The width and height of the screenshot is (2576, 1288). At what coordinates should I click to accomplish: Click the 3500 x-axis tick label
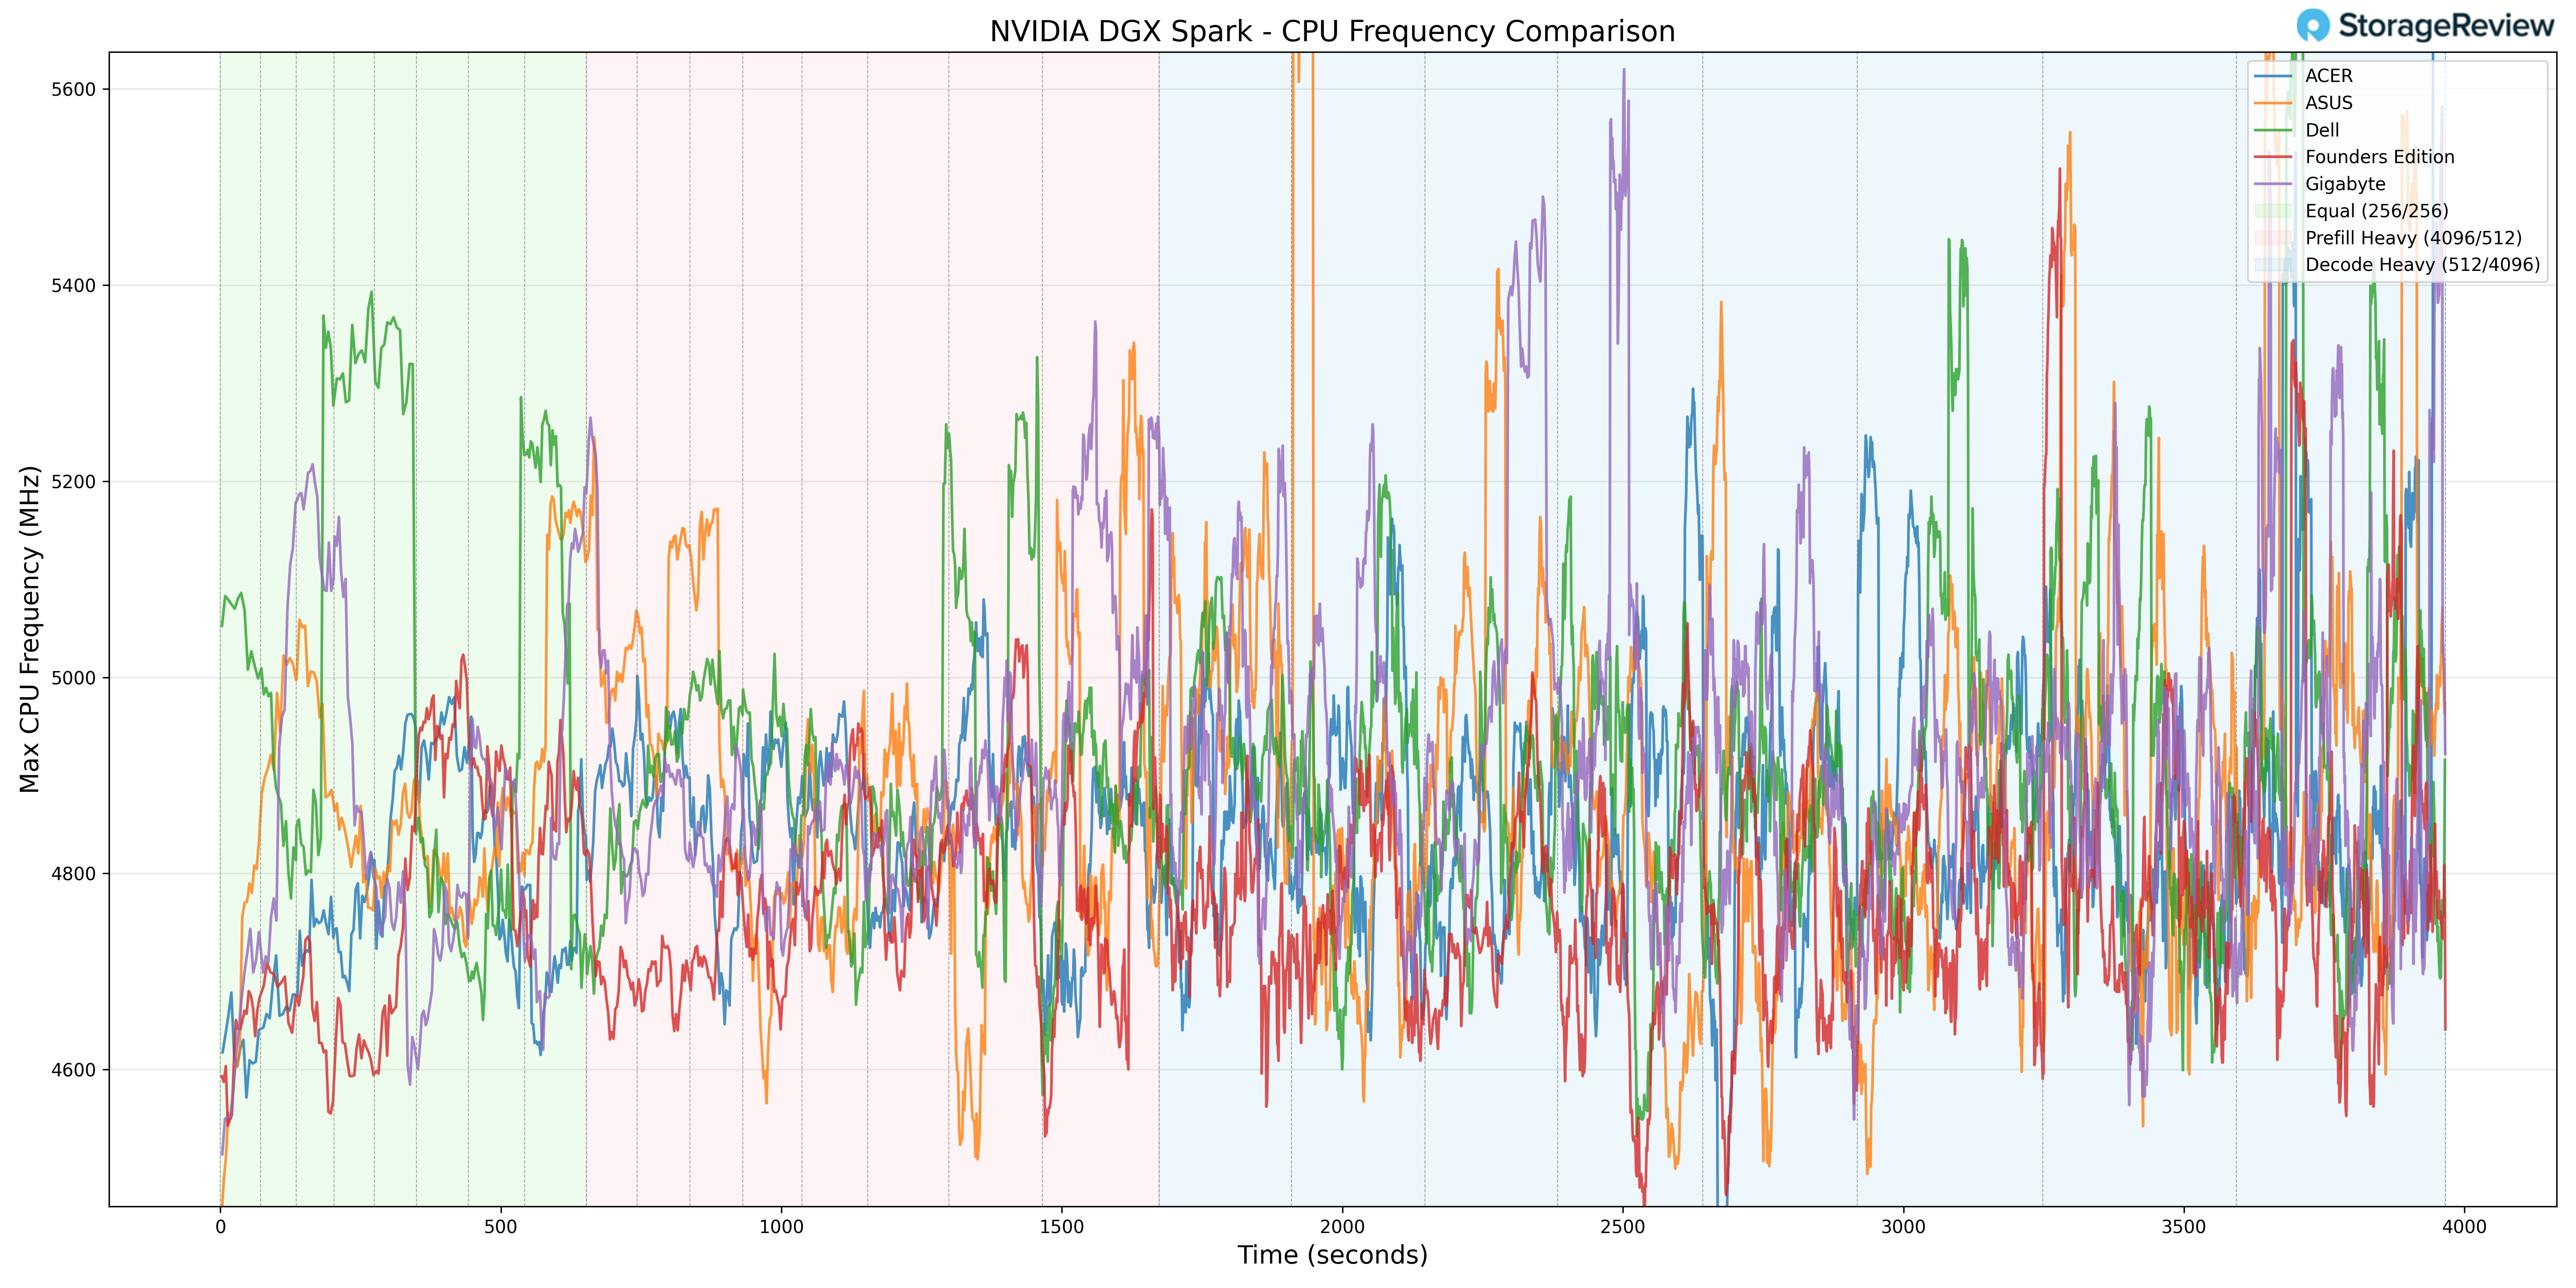coord(2183,1227)
